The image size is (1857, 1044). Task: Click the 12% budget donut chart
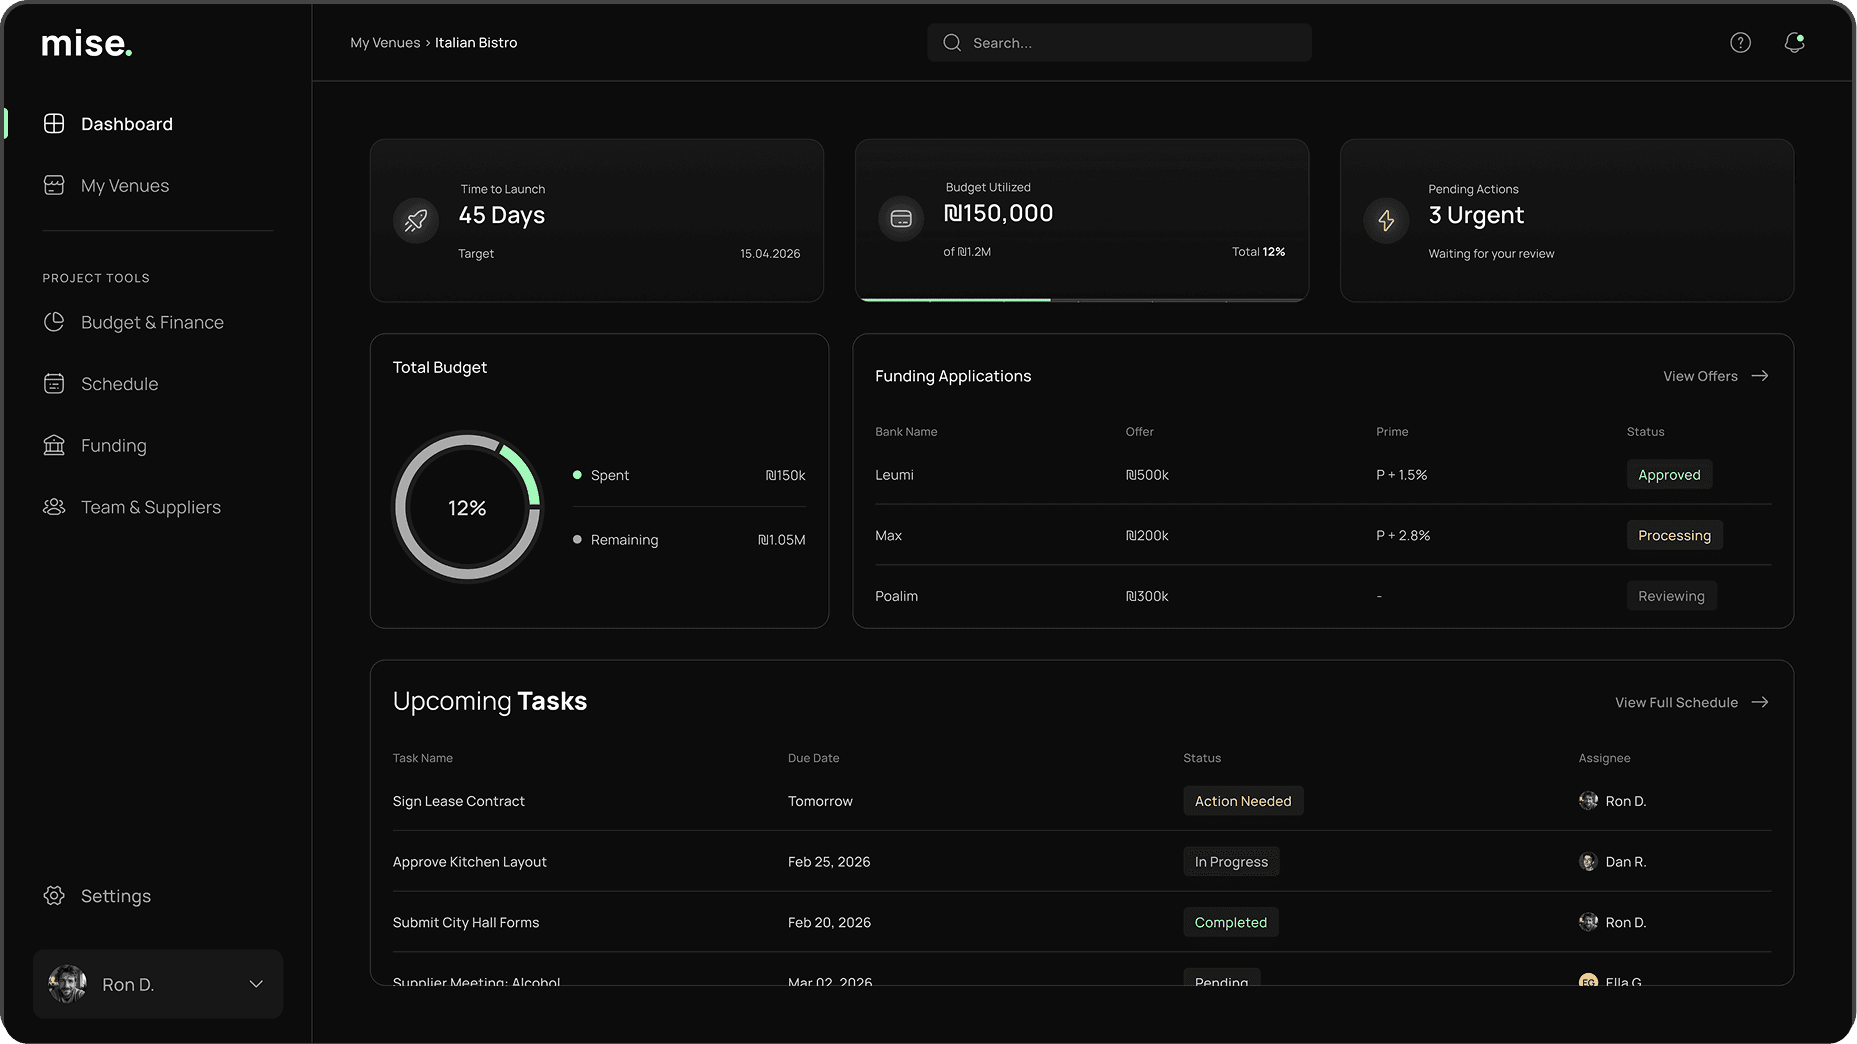coord(467,507)
